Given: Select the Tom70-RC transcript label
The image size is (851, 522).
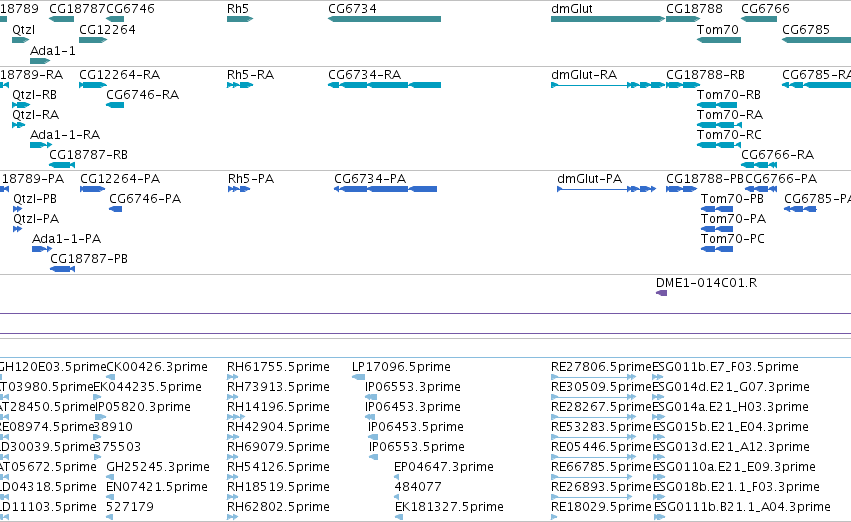Looking at the screenshot, I should coord(729,135).
